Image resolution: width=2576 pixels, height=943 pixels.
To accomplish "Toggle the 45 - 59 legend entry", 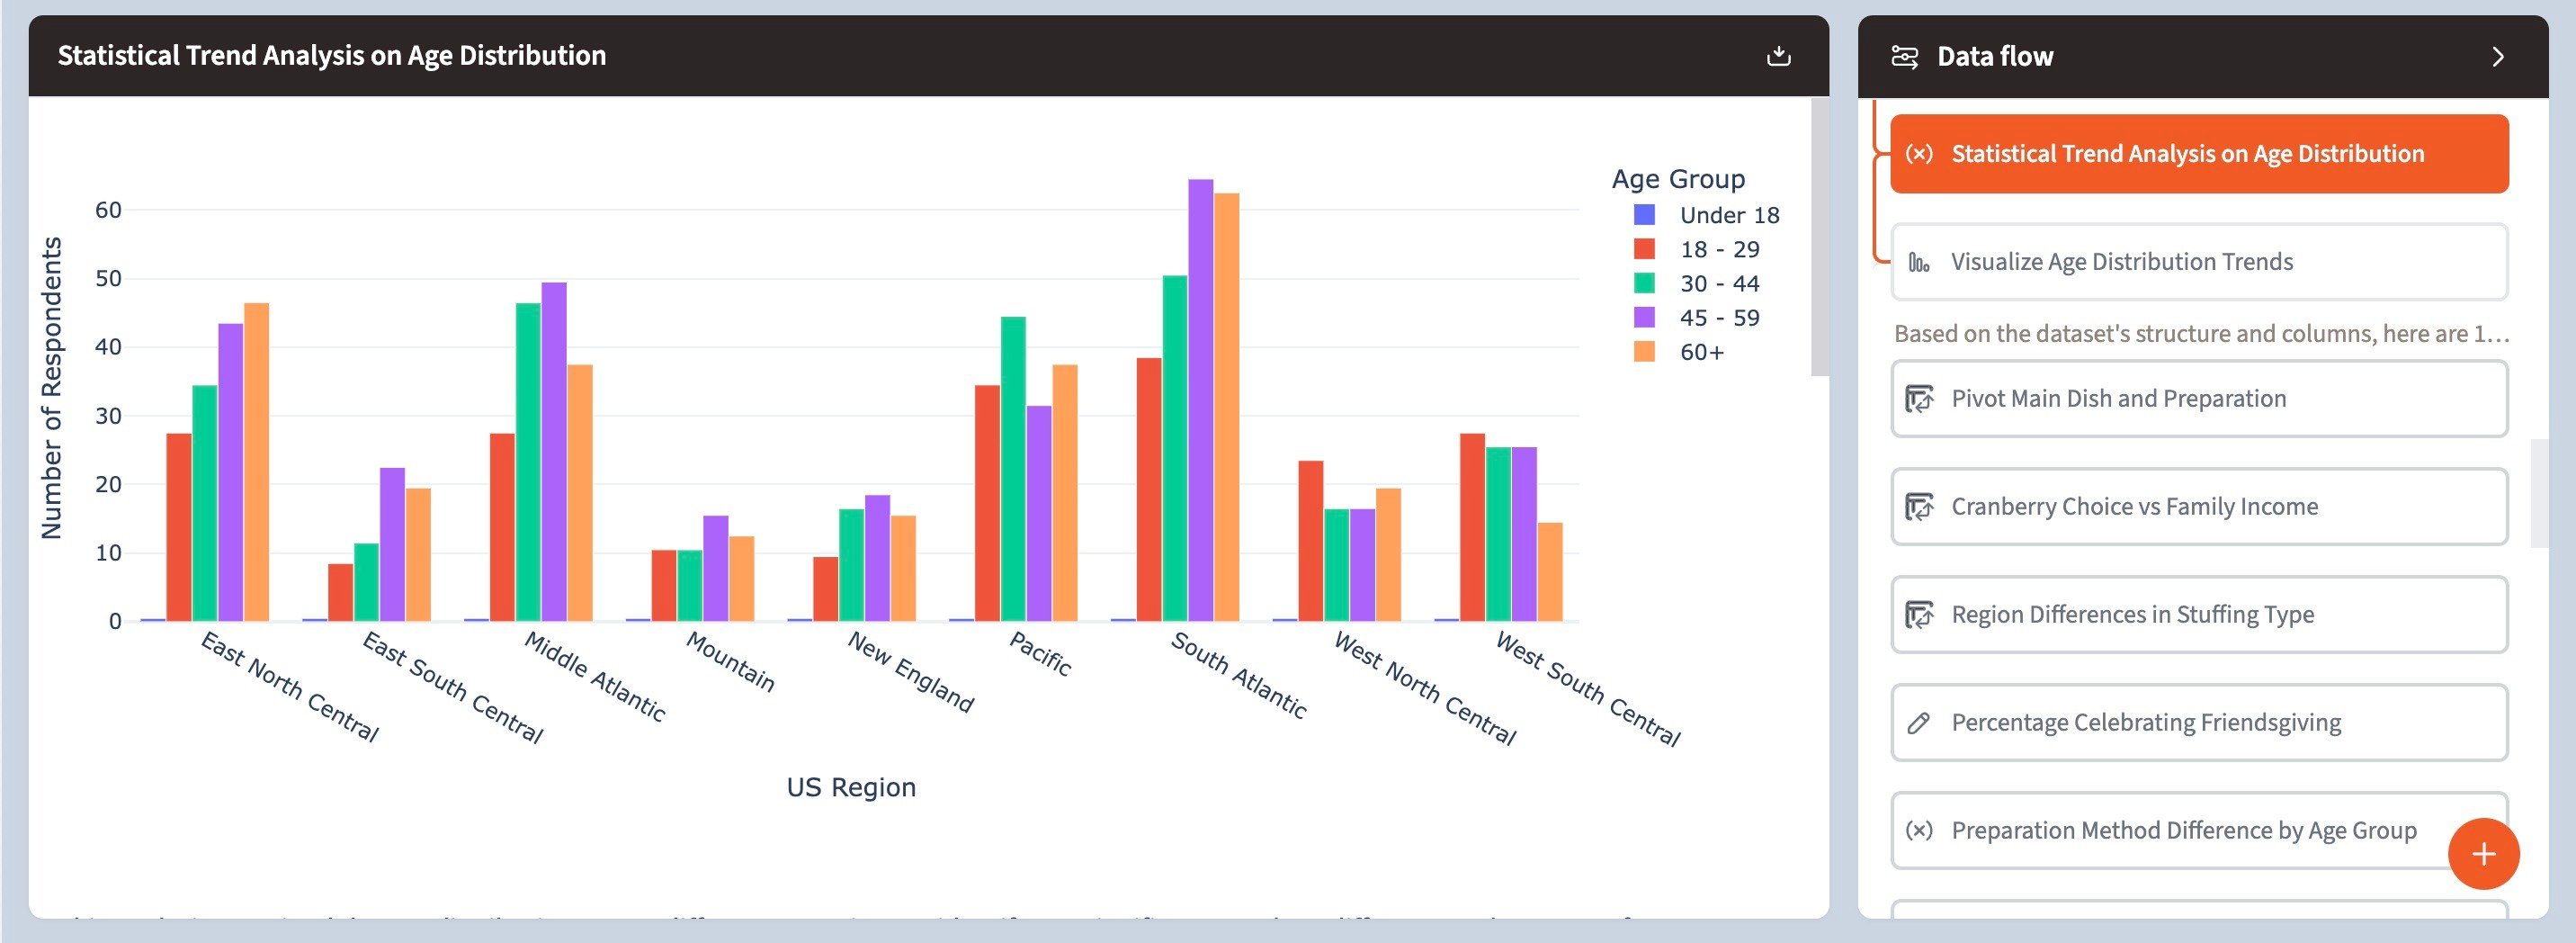I will click(x=1696, y=318).
